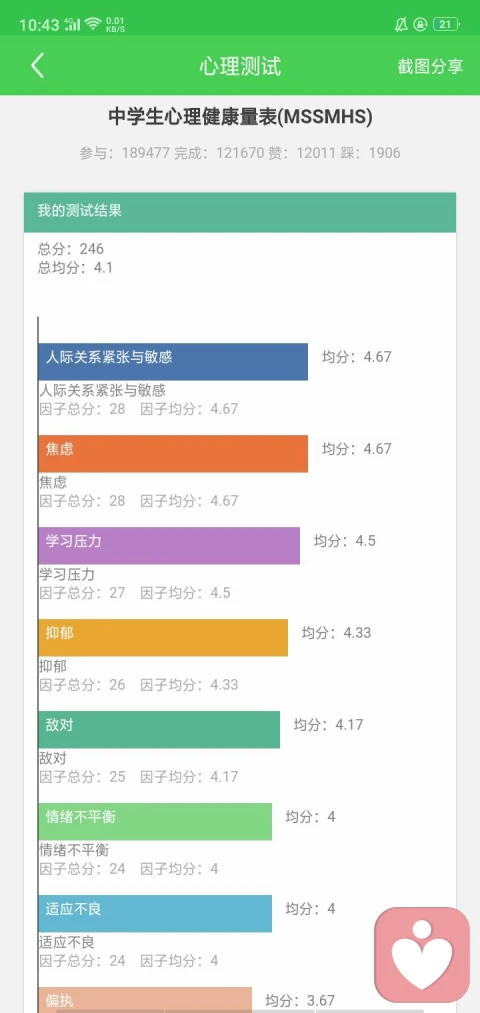Select the salmon 偏执 bar

(x=145, y=999)
